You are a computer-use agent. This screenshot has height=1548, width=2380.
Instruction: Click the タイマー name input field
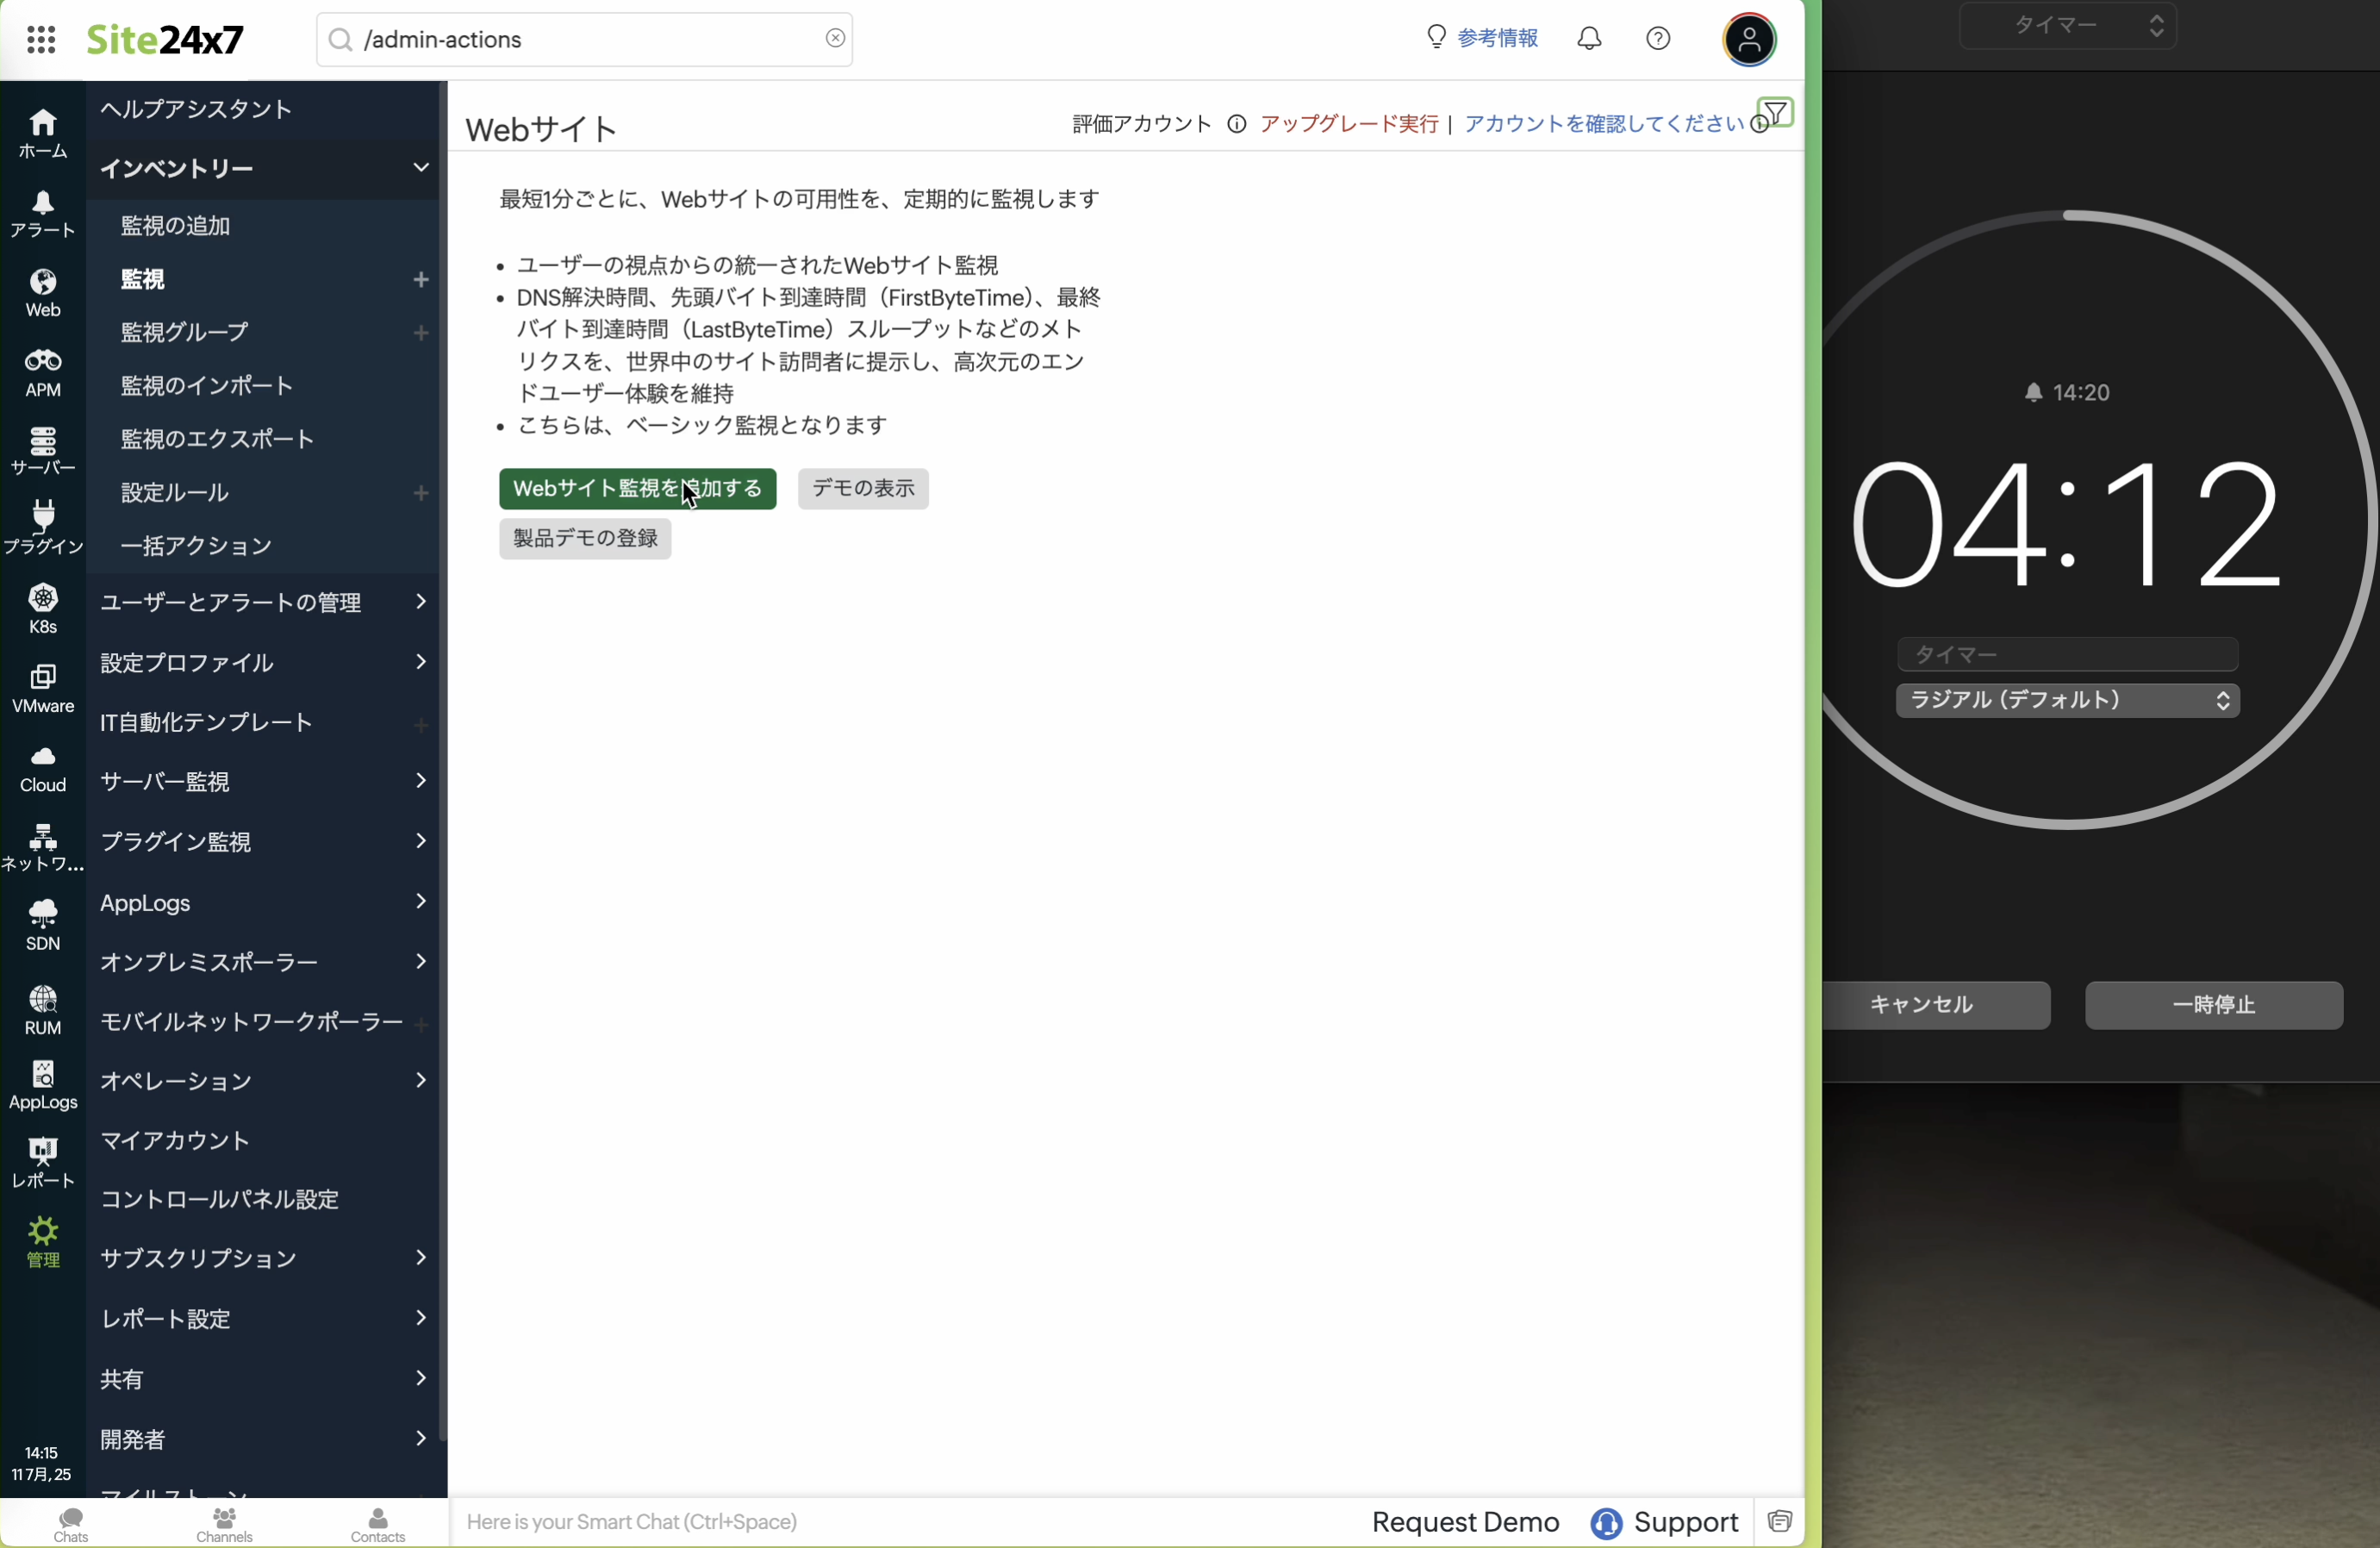tap(2067, 655)
